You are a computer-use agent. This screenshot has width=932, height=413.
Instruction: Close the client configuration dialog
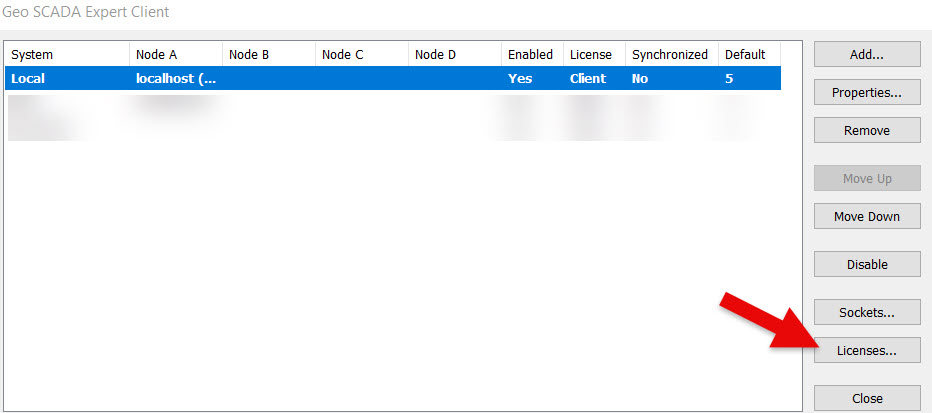point(867,398)
